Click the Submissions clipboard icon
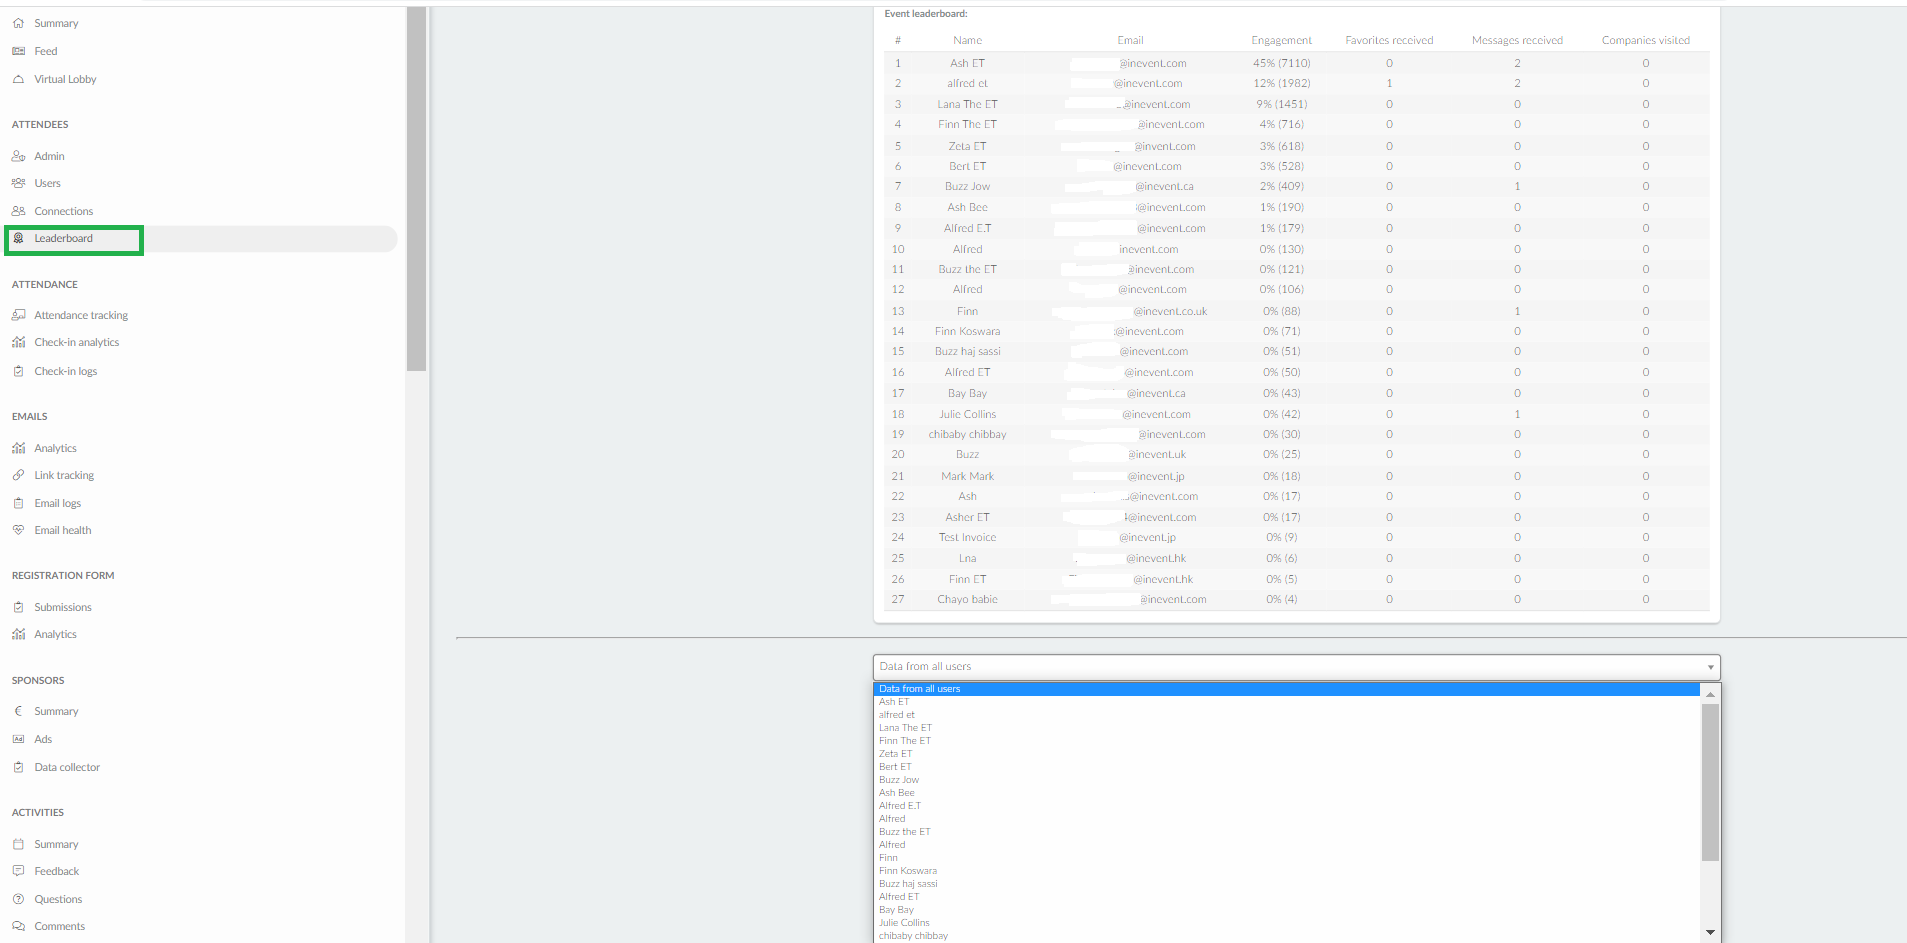The width and height of the screenshot is (1907, 943). click(x=18, y=607)
